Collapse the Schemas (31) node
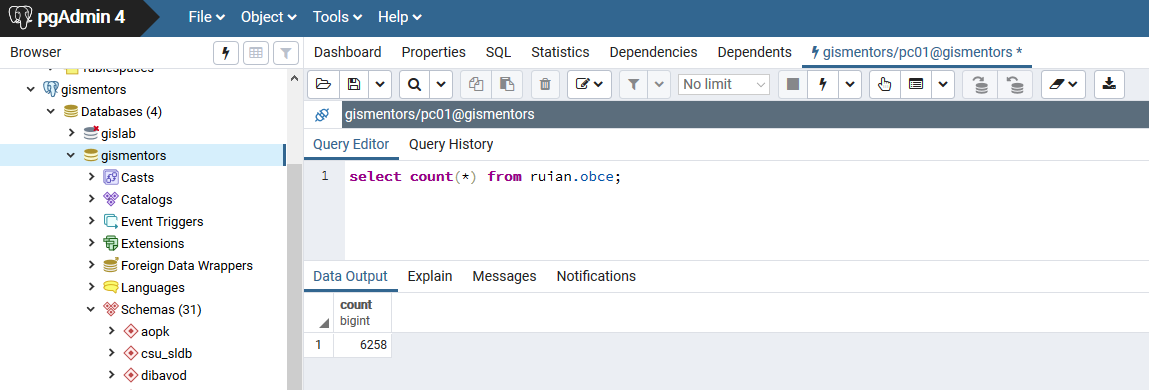Viewport: 1149px width, 390px height. (91, 309)
